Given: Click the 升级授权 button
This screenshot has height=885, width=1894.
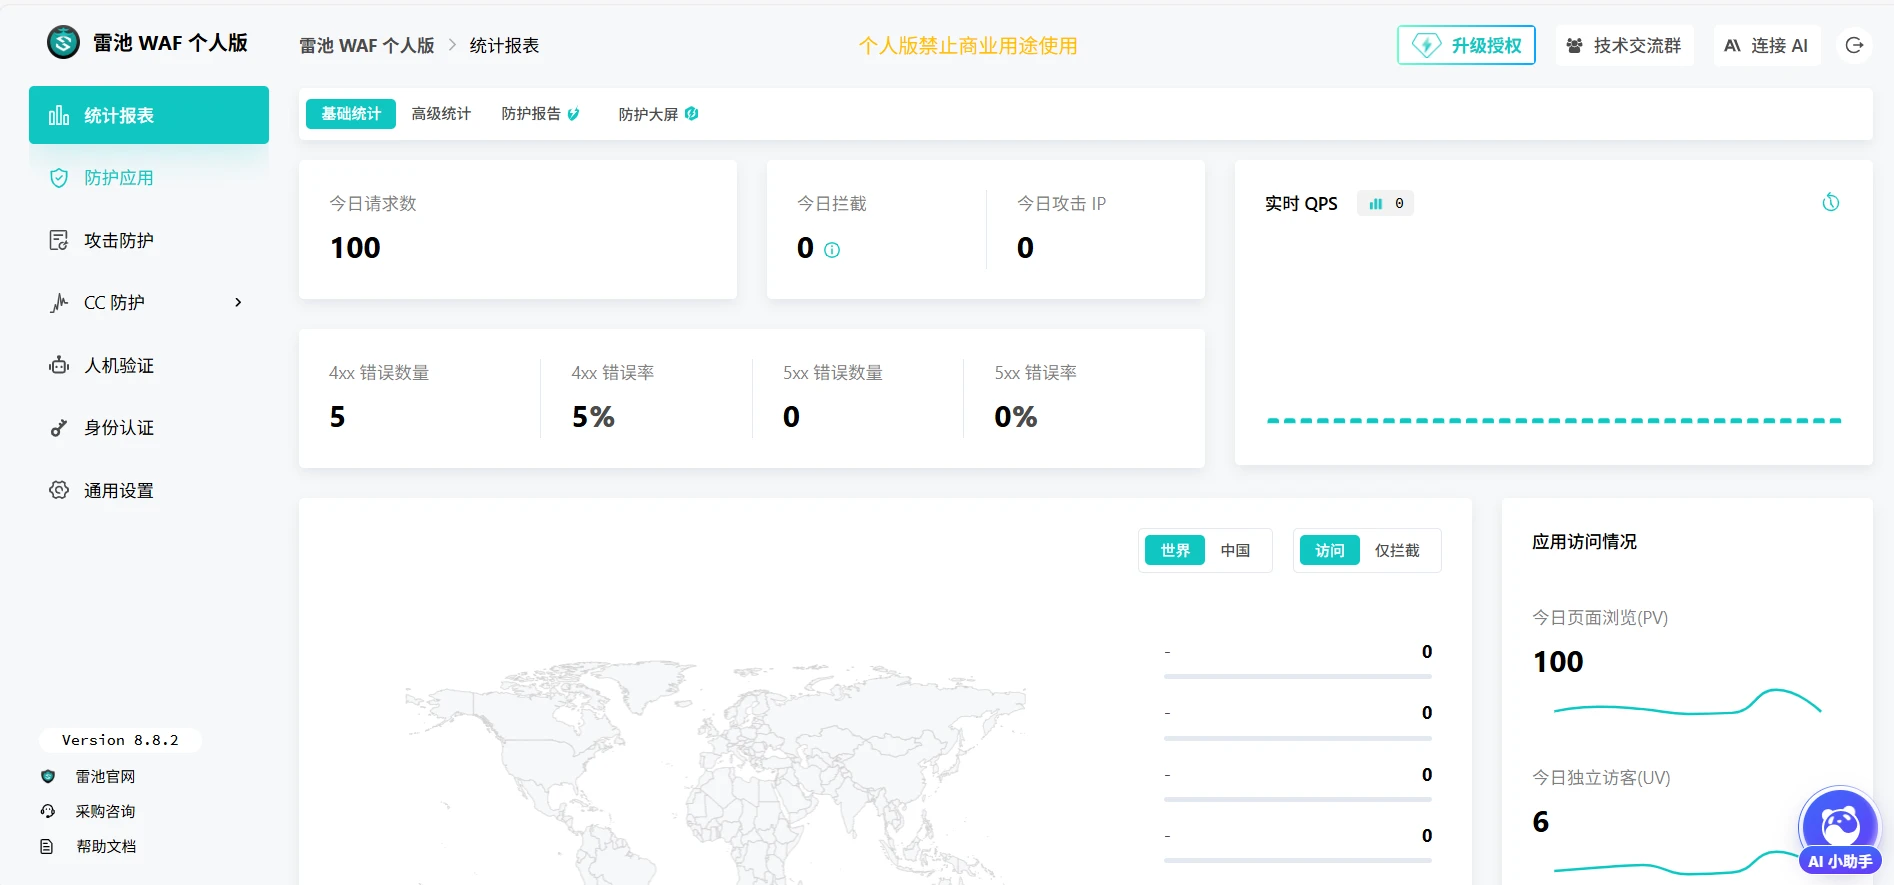Looking at the screenshot, I should (x=1466, y=45).
